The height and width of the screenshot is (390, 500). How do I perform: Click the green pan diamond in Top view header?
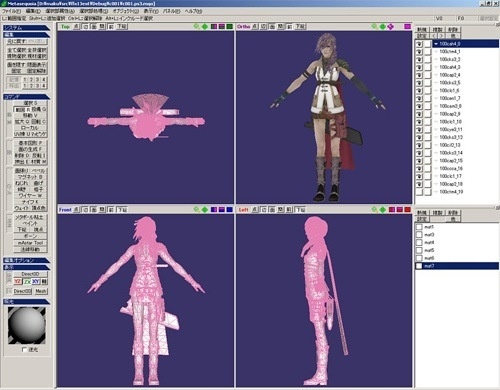(x=205, y=26)
